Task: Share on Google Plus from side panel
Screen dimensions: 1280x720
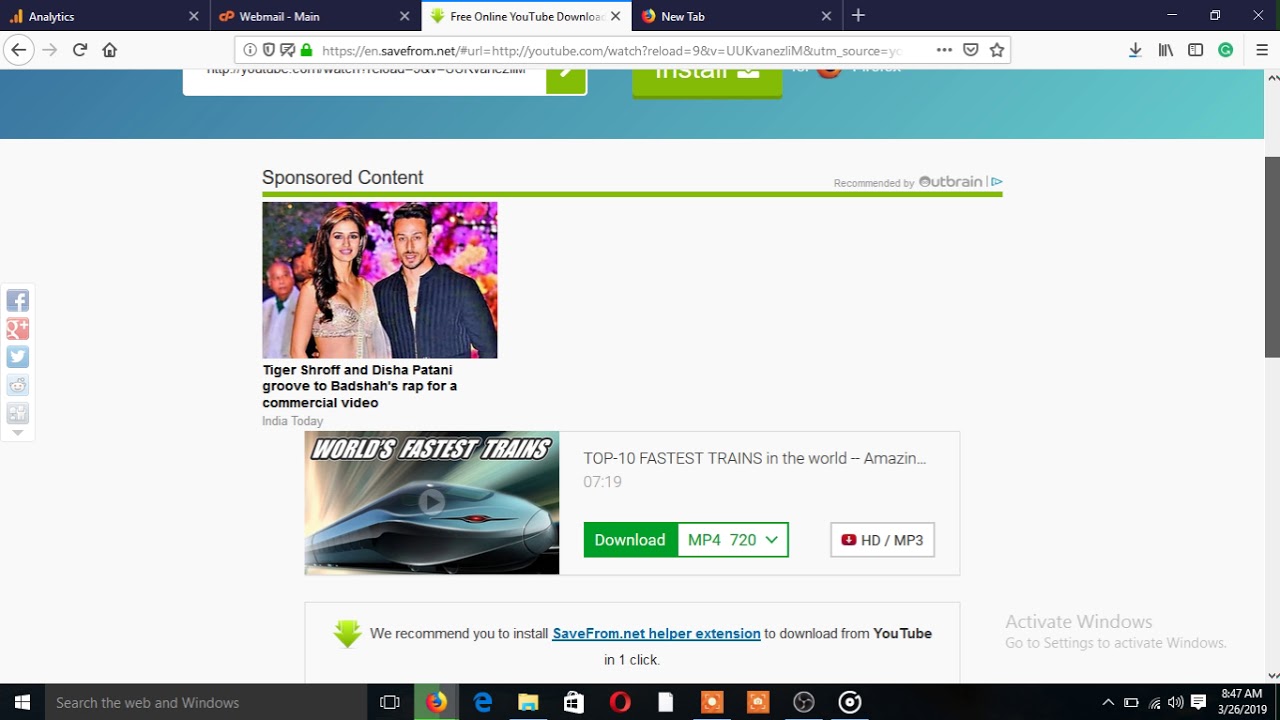Action: click(x=17, y=329)
